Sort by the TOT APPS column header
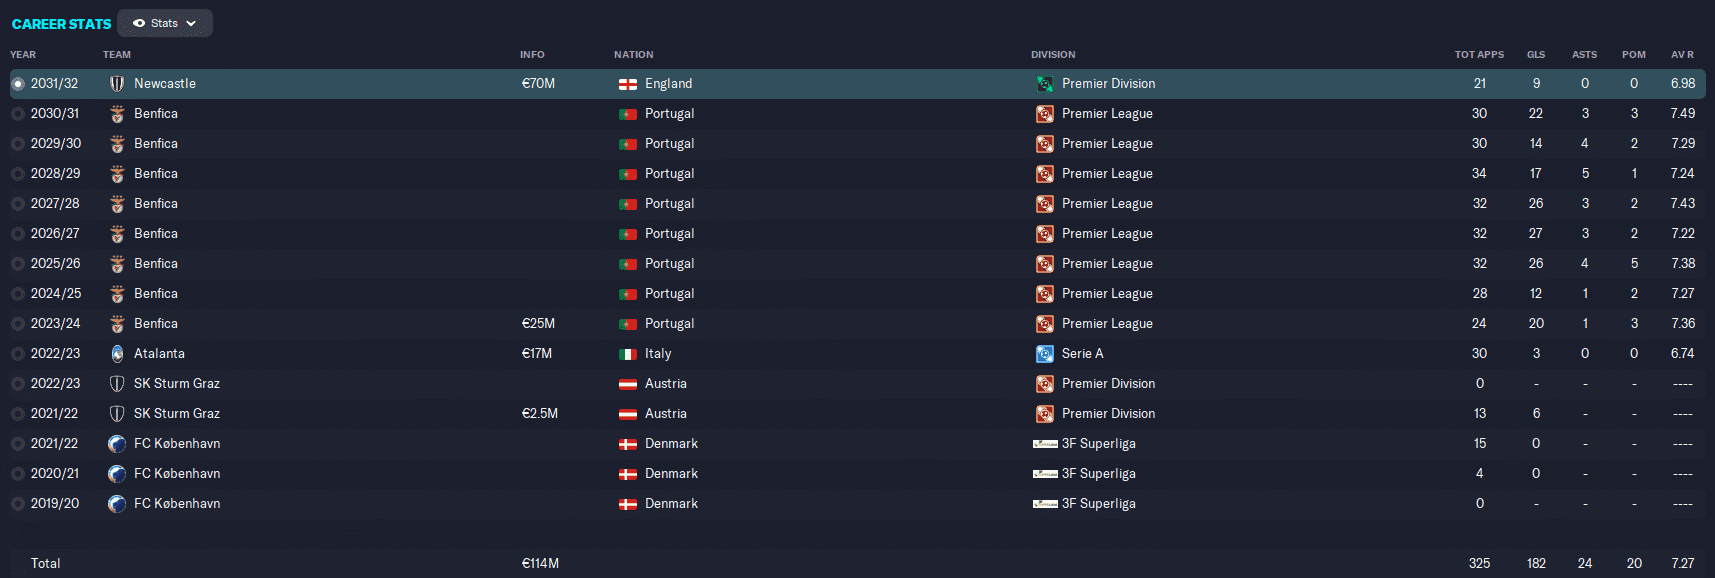This screenshot has height=578, width=1715. click(x=1479, y=55)
